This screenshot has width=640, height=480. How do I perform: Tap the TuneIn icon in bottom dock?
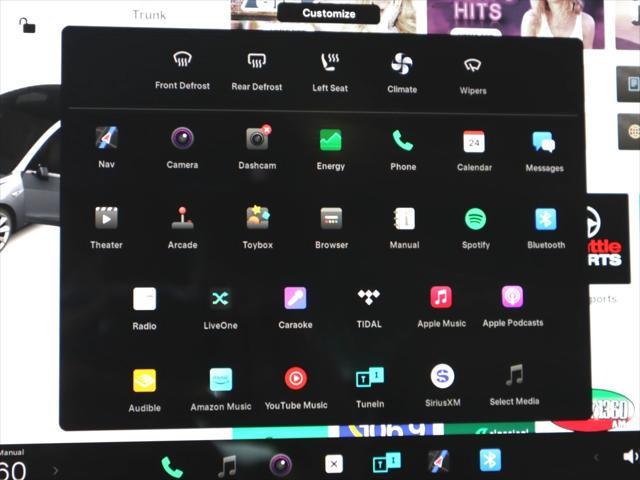pos(387,462)
